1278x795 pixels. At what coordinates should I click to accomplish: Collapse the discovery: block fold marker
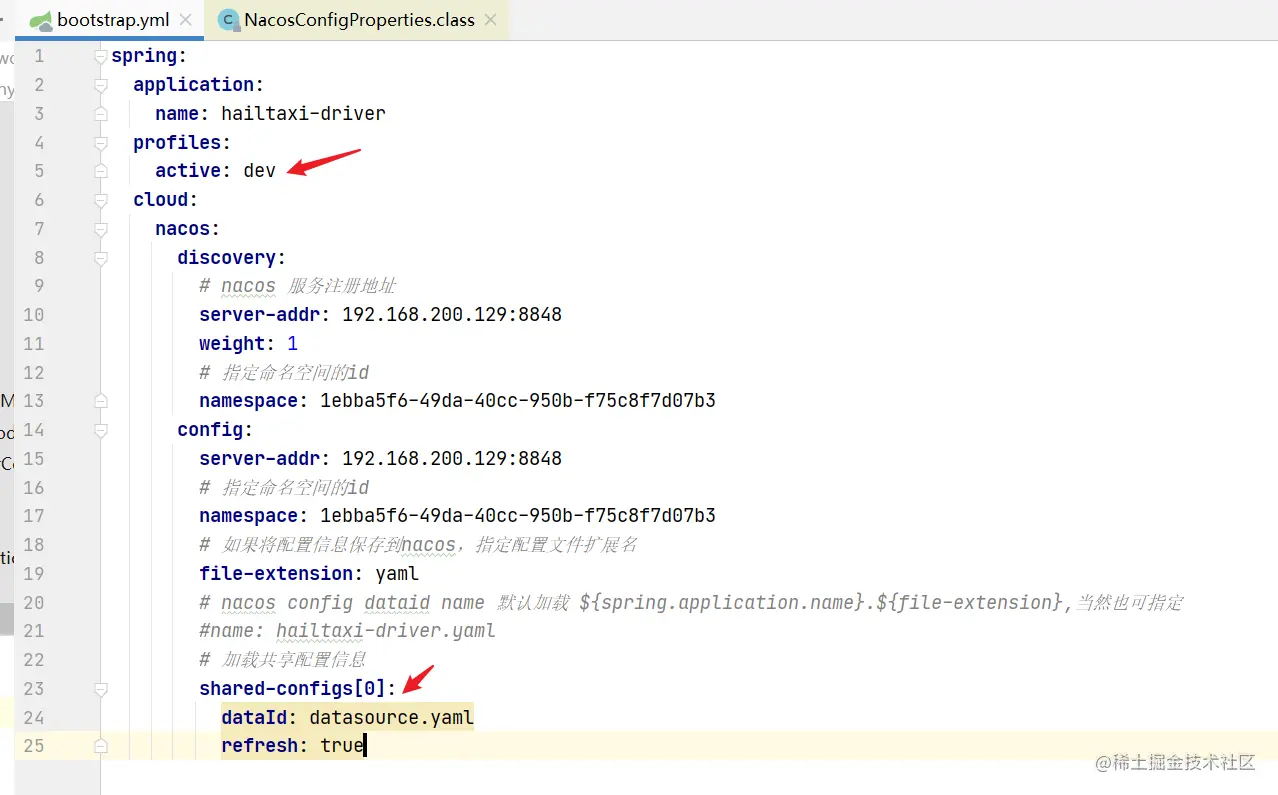coord(100,258)
